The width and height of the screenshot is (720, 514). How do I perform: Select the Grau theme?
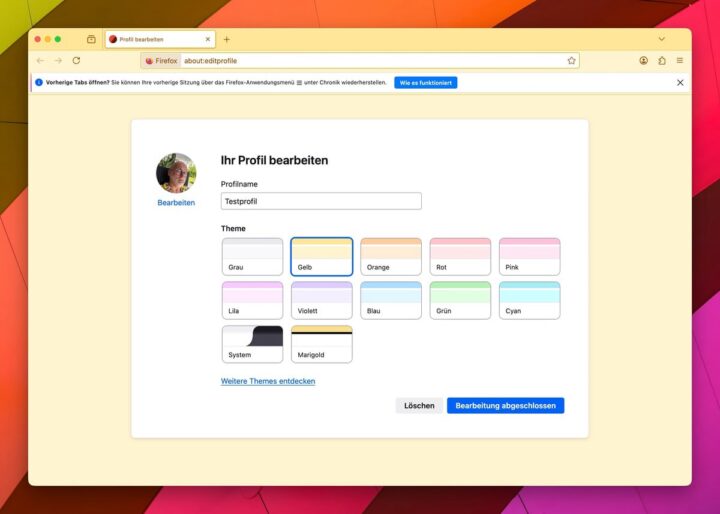click(252, 256)
